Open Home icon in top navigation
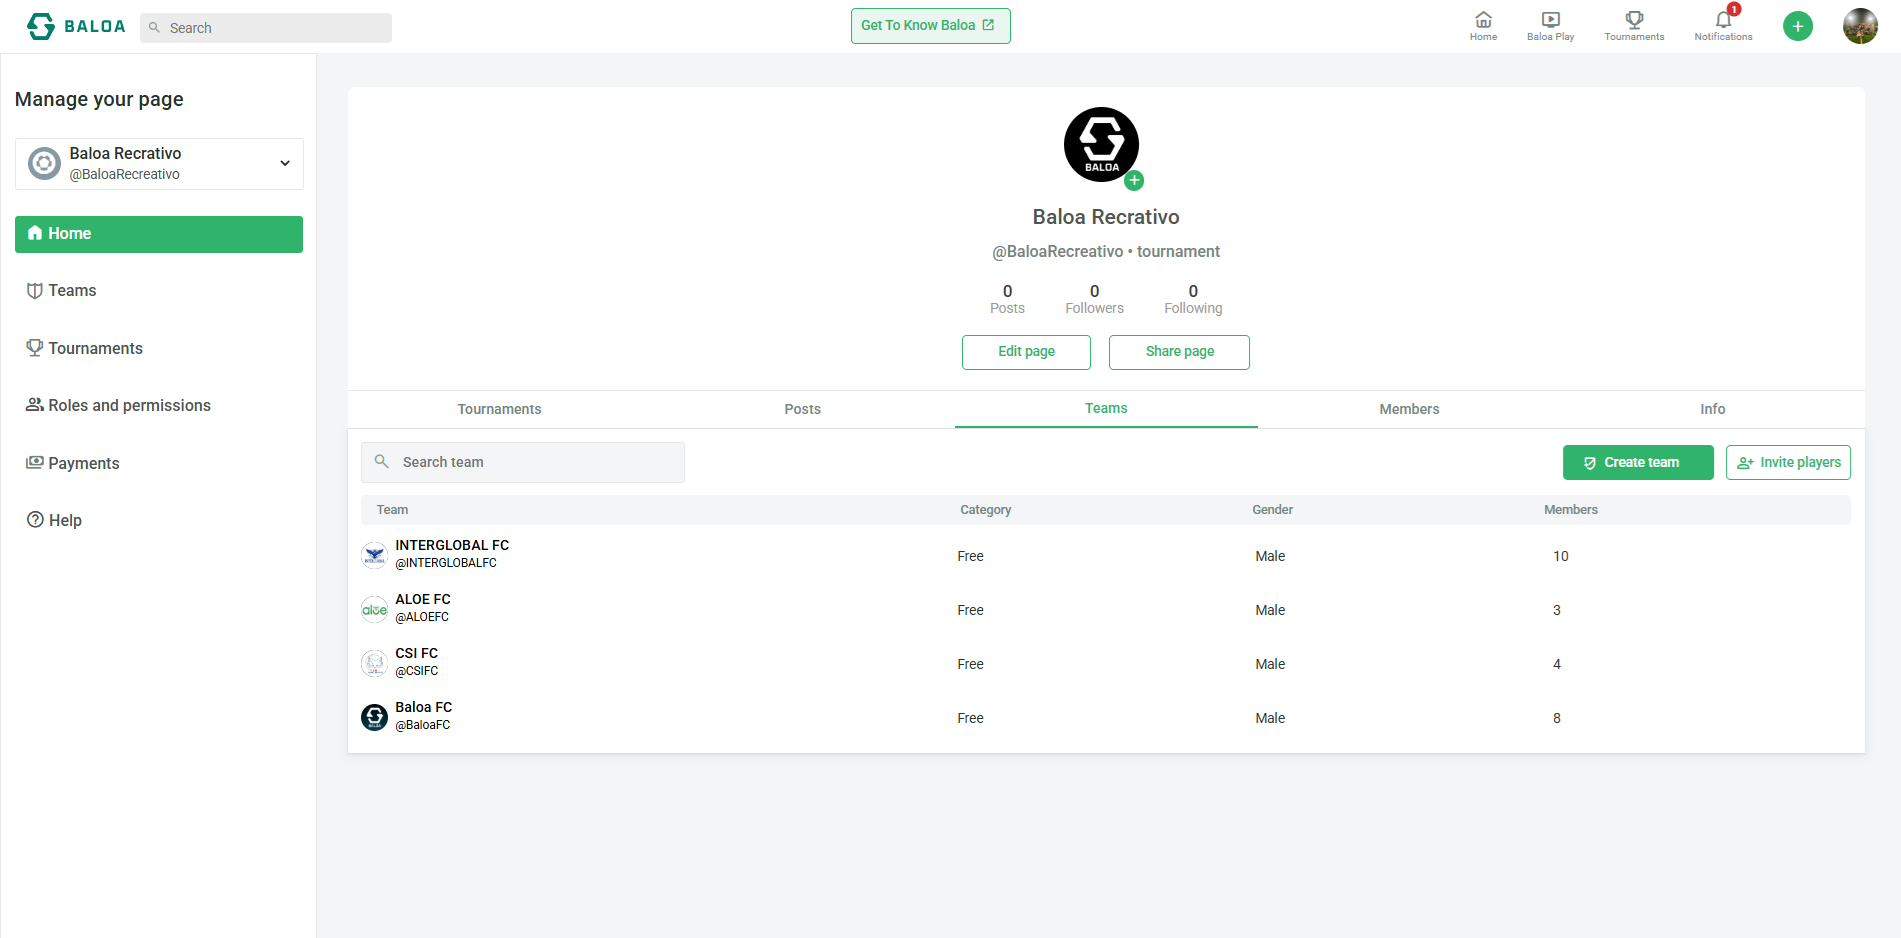 (x=1483, y=26)
